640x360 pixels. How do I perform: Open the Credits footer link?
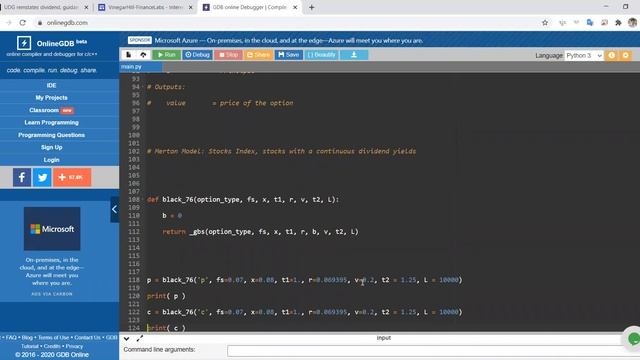click(x=52, y=346)
